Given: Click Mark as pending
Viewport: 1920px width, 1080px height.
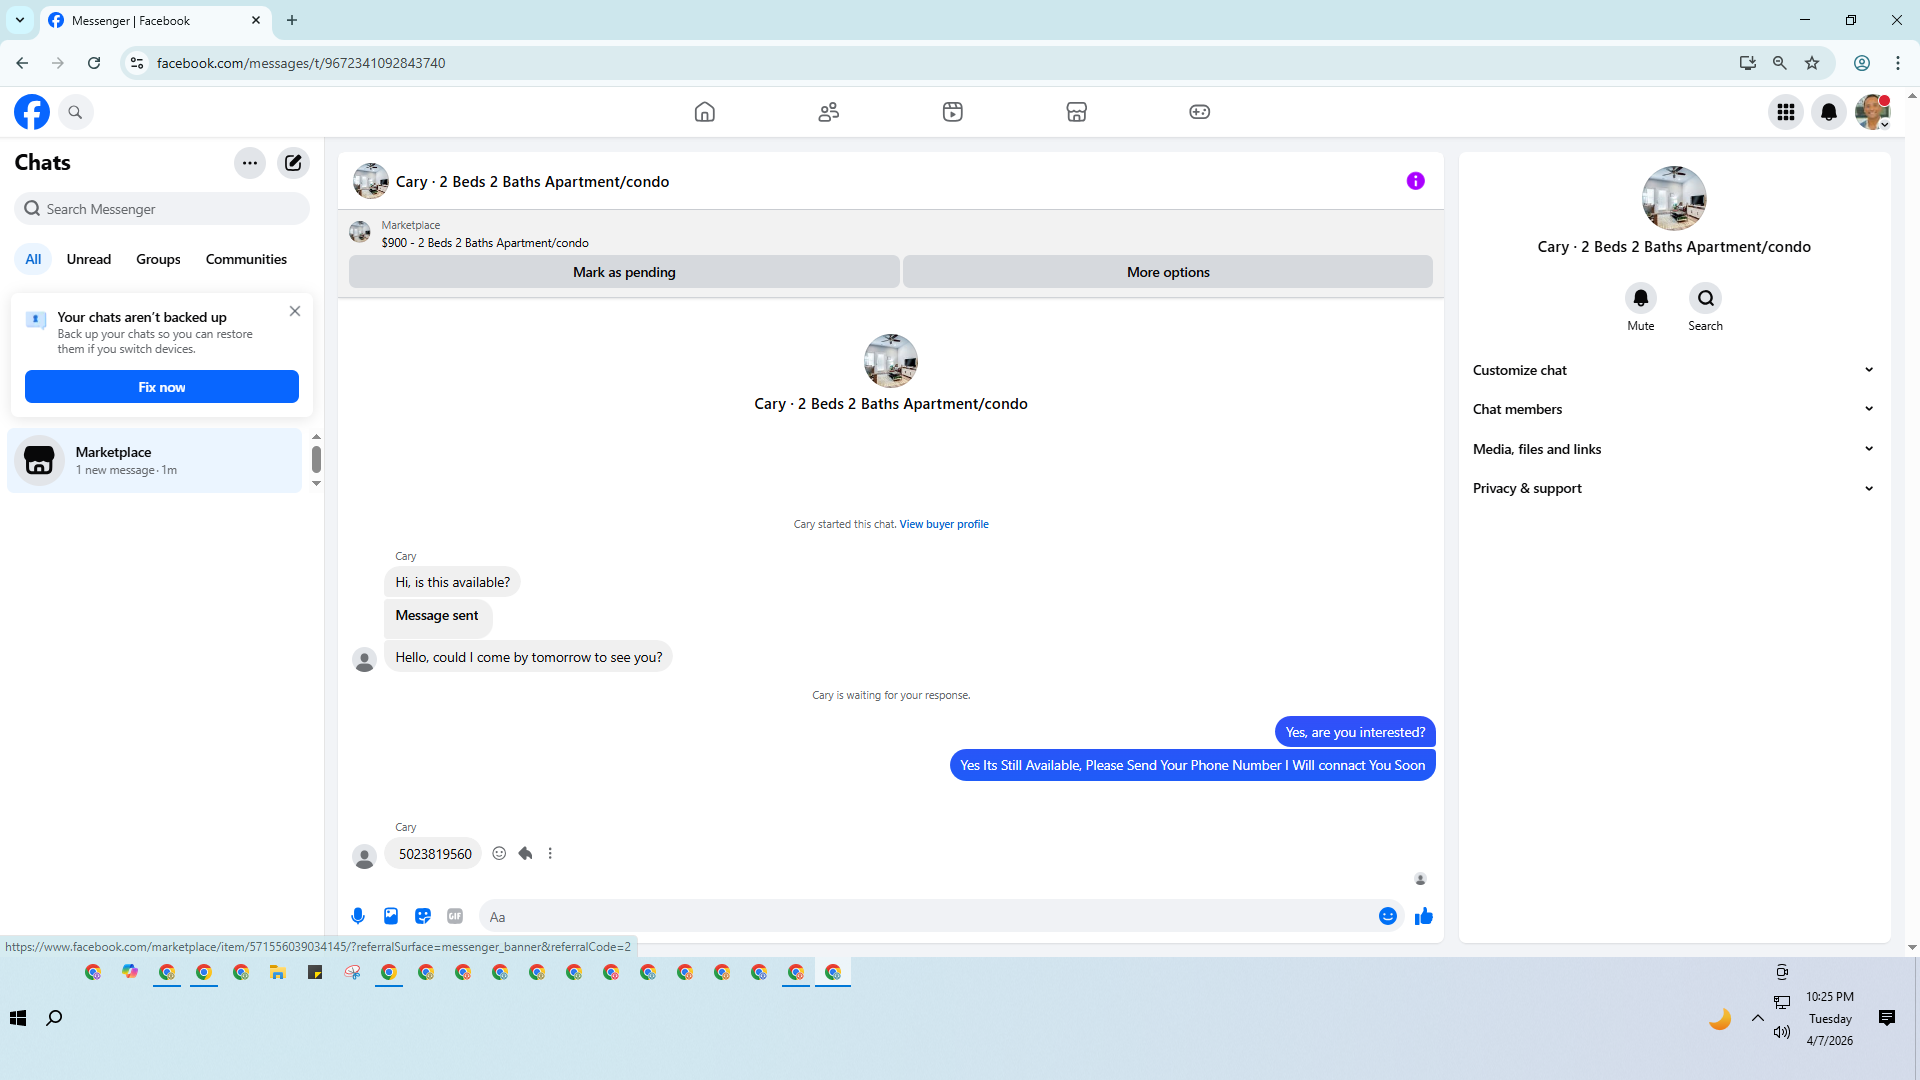Looking at the screenshot, I should pyautogui.click(x=624, y=272).
